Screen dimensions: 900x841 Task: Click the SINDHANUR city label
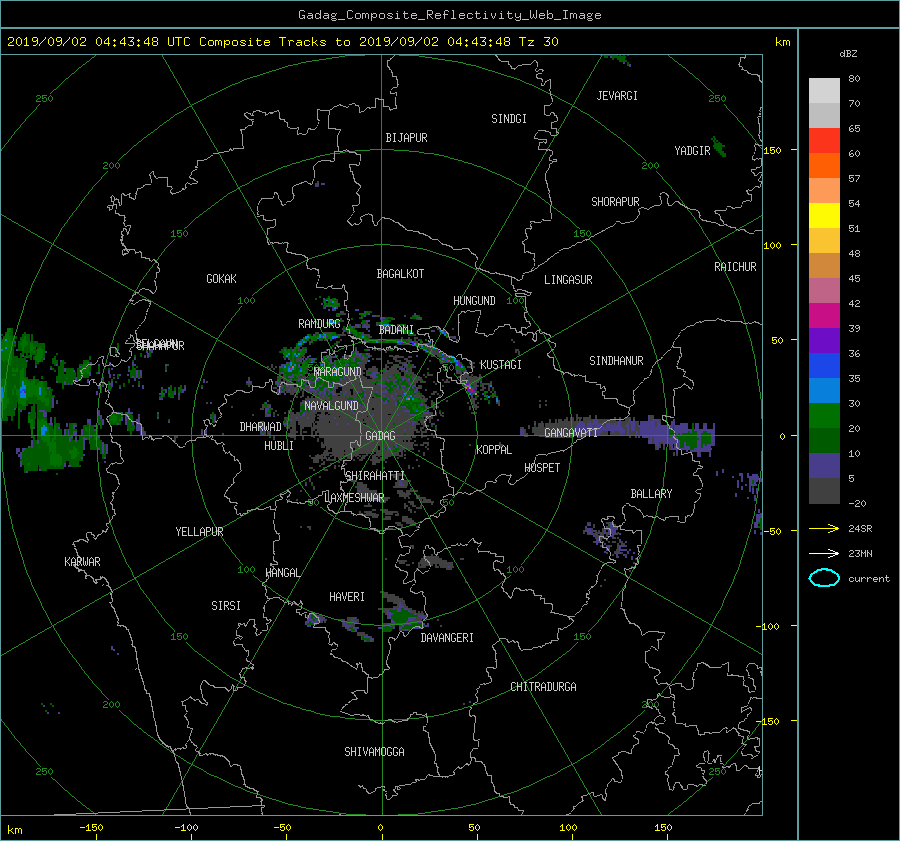(x=616, y=361)
